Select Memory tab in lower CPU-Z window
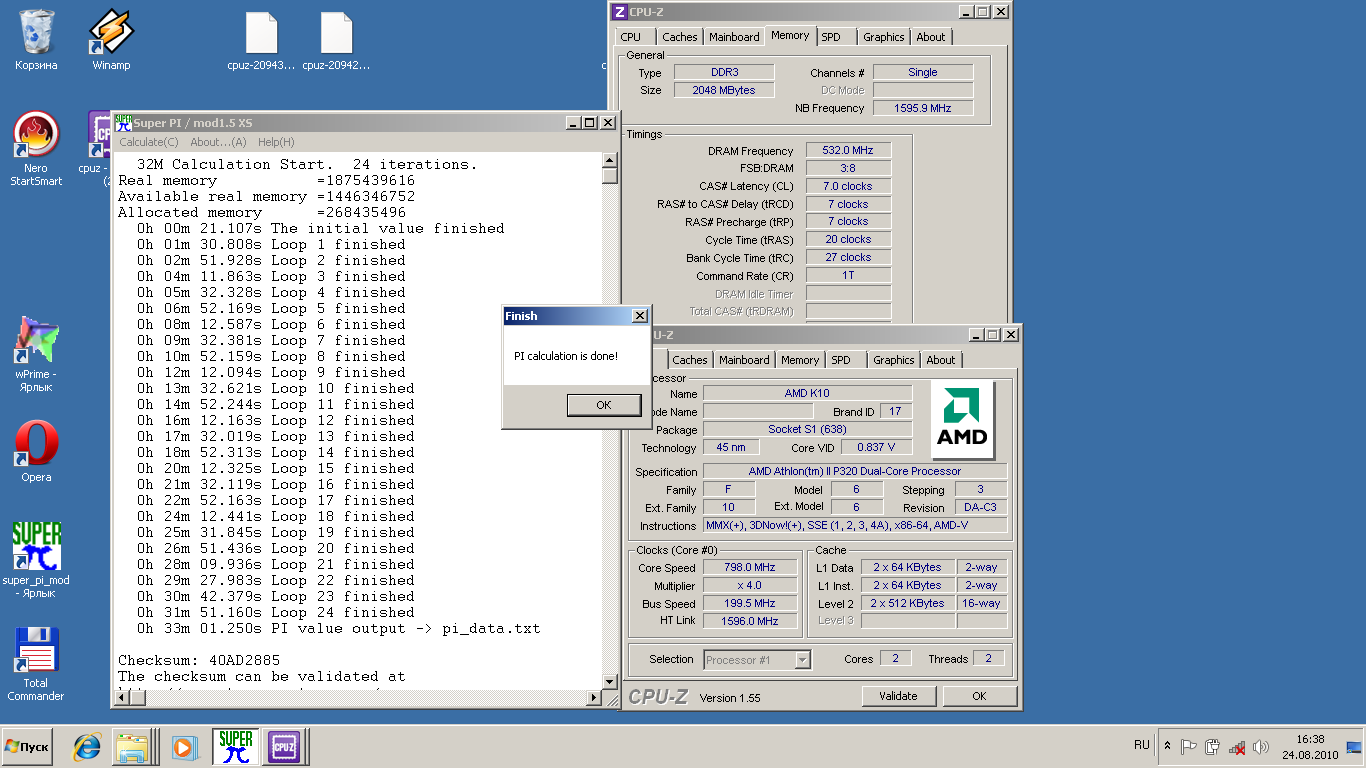This screenshot has height=768, width=1366. (x=800, y=360)
